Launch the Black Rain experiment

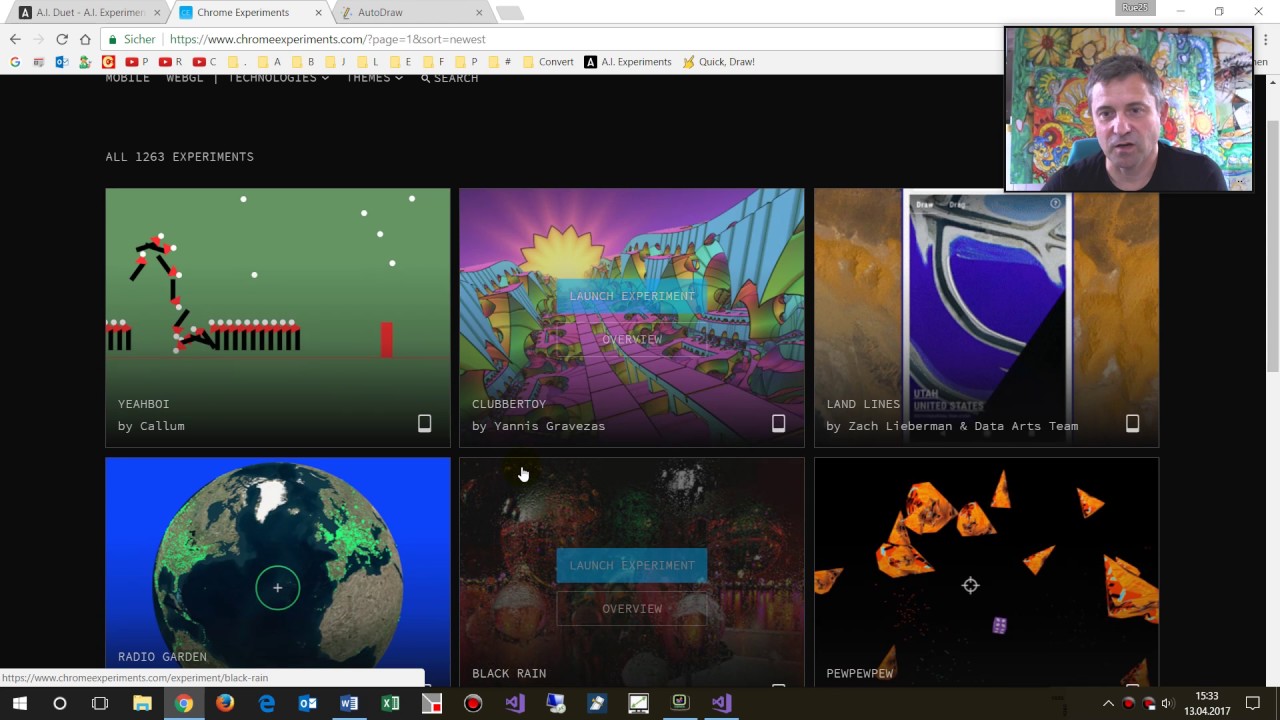[x=632, y=565]
